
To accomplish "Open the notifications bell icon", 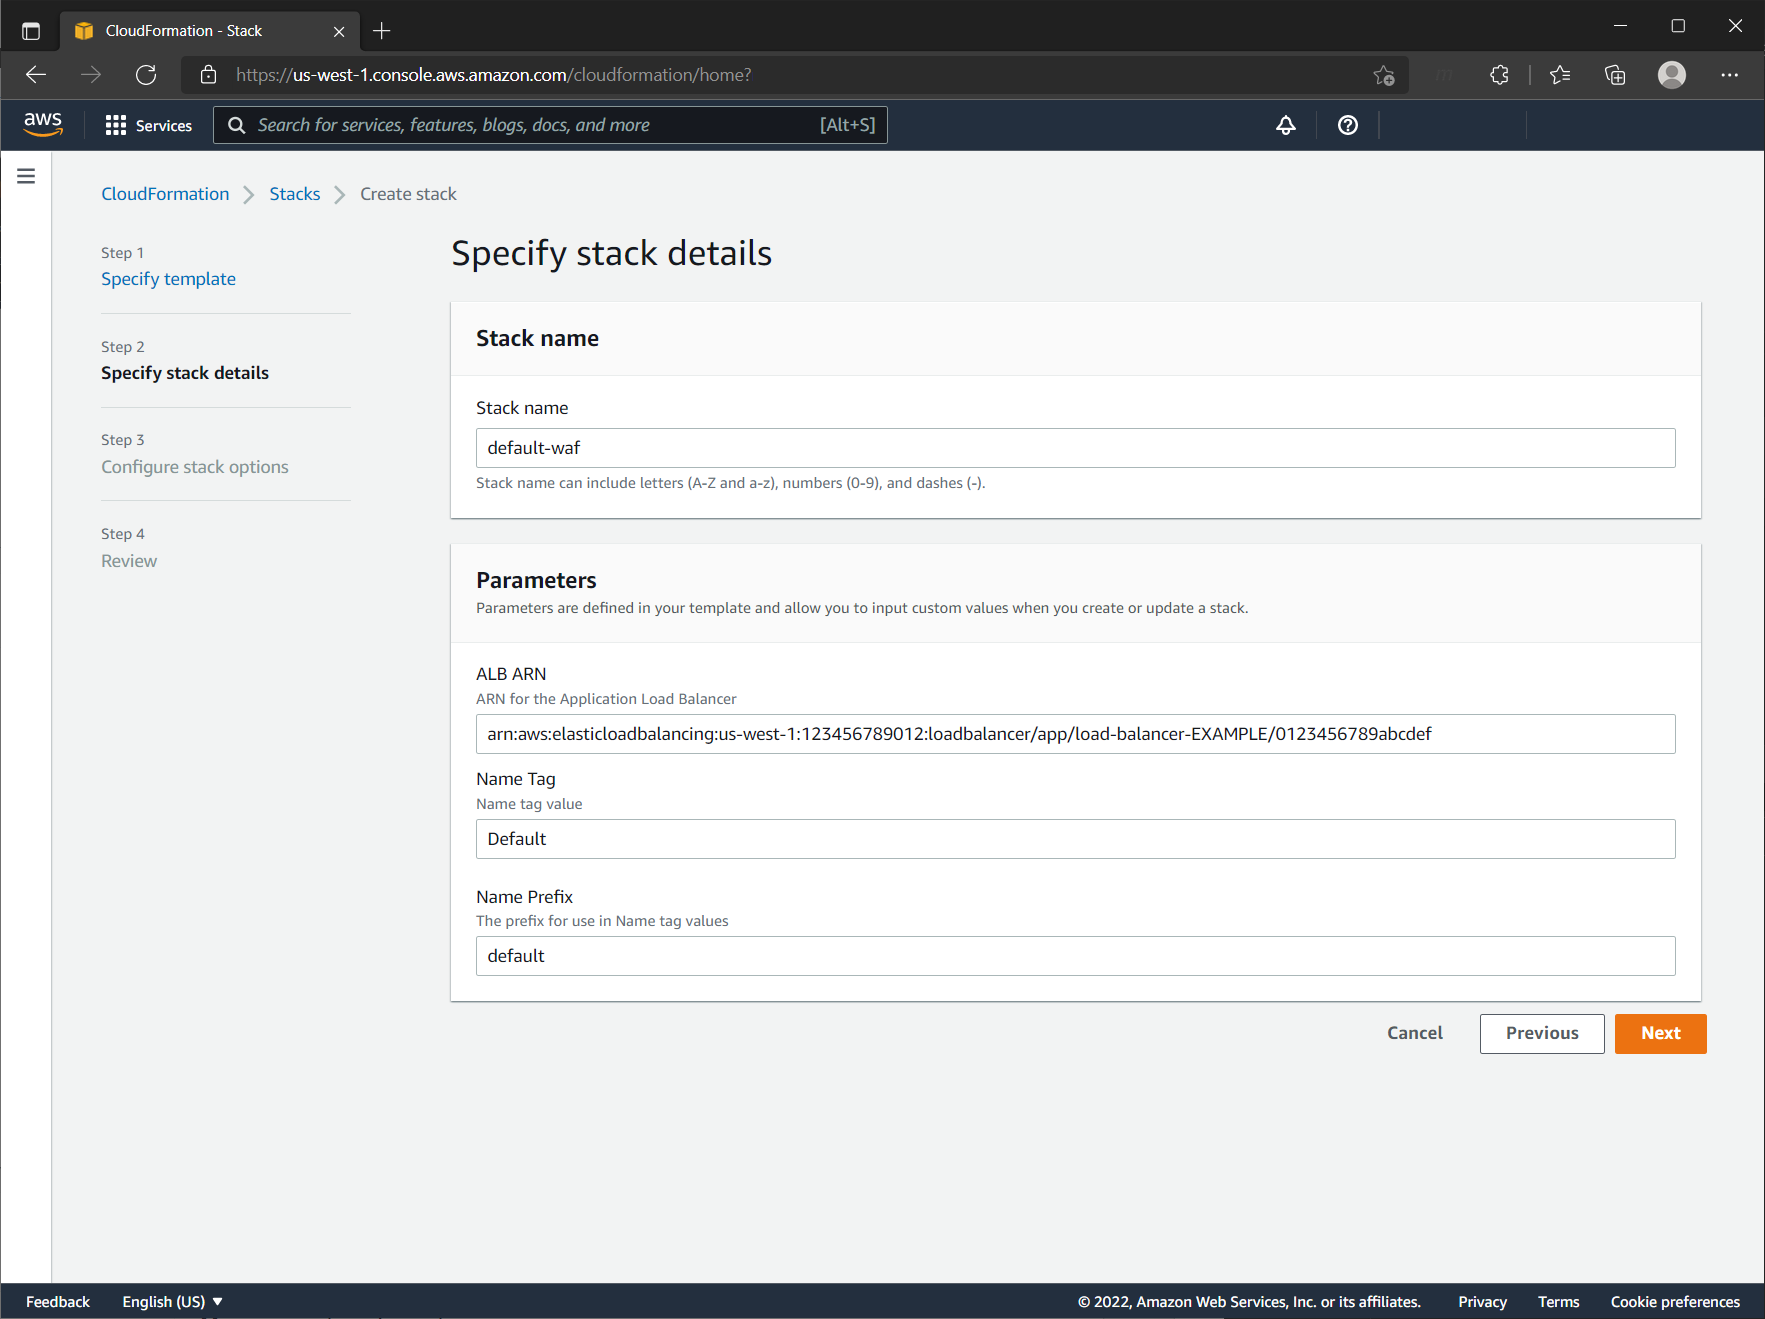I will click(x=1285, y=125).
